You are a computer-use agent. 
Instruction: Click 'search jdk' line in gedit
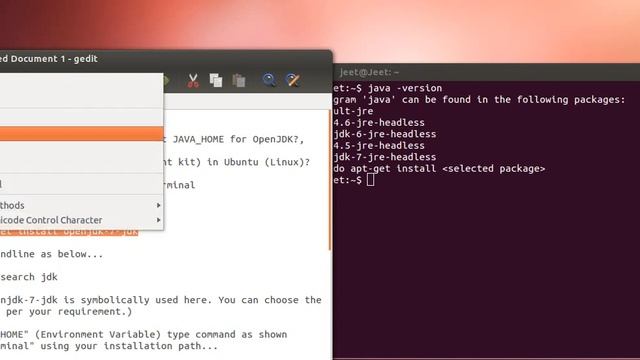click(29, 277)
